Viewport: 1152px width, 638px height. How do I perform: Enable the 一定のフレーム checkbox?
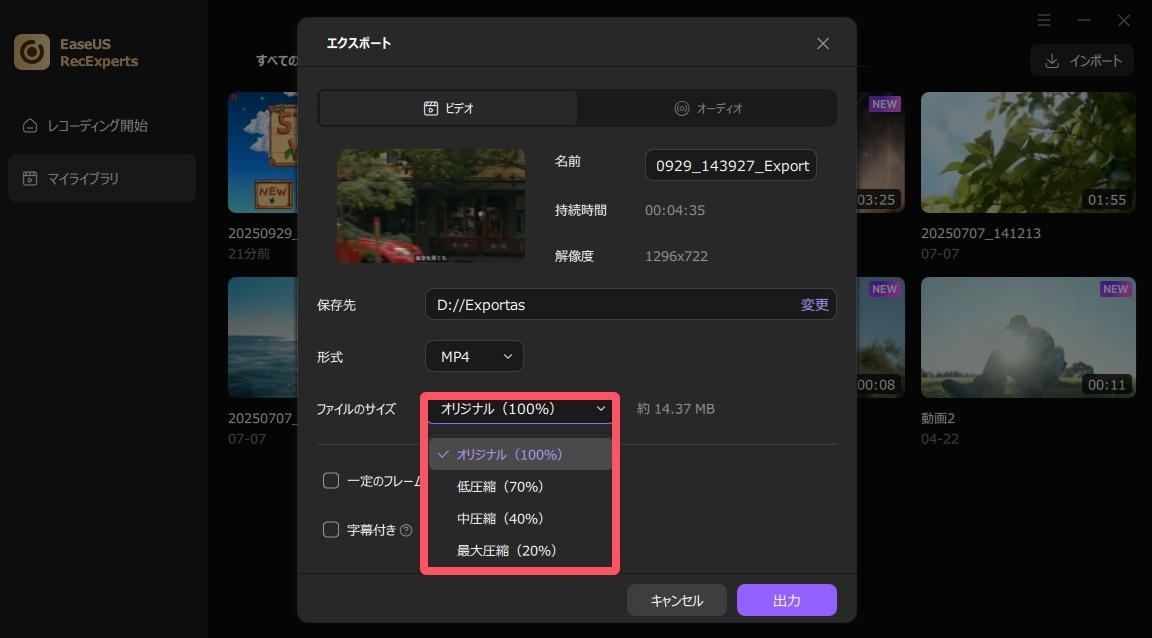pyautogui.click(x=331, y=480)
